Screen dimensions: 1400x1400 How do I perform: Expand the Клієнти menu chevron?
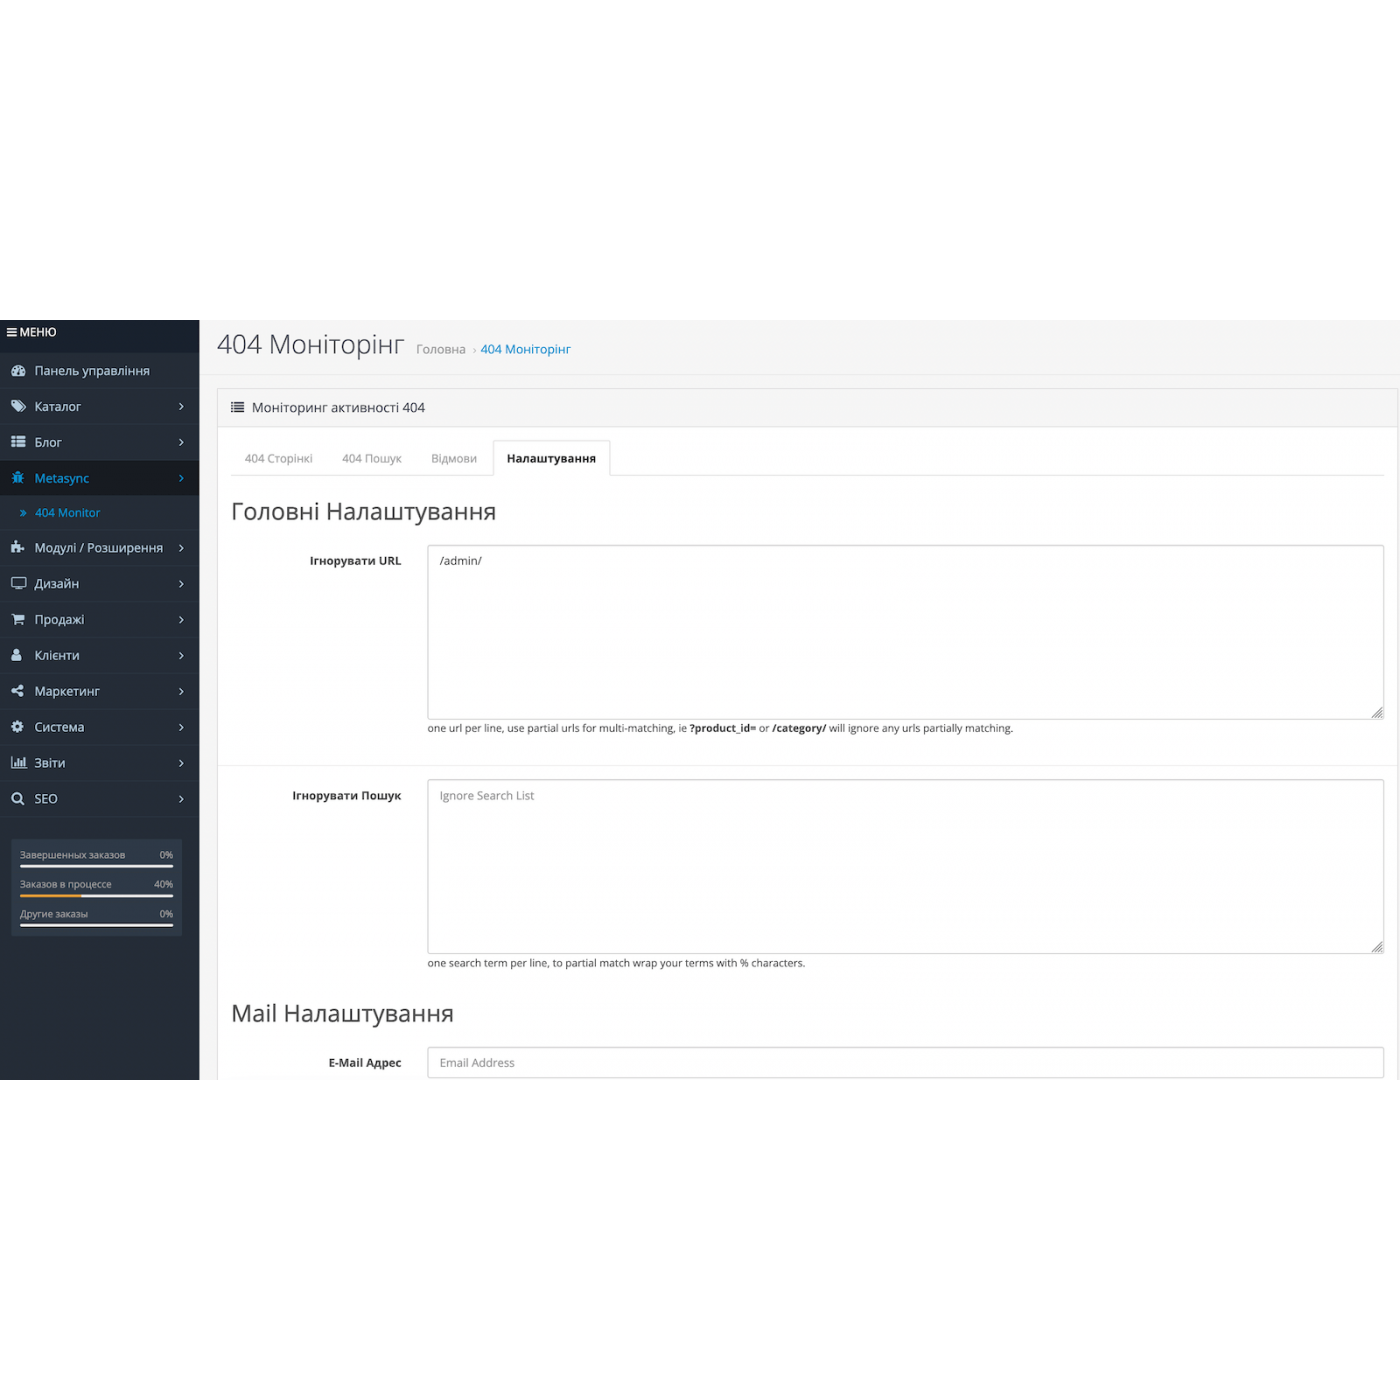tap(181, 656)
